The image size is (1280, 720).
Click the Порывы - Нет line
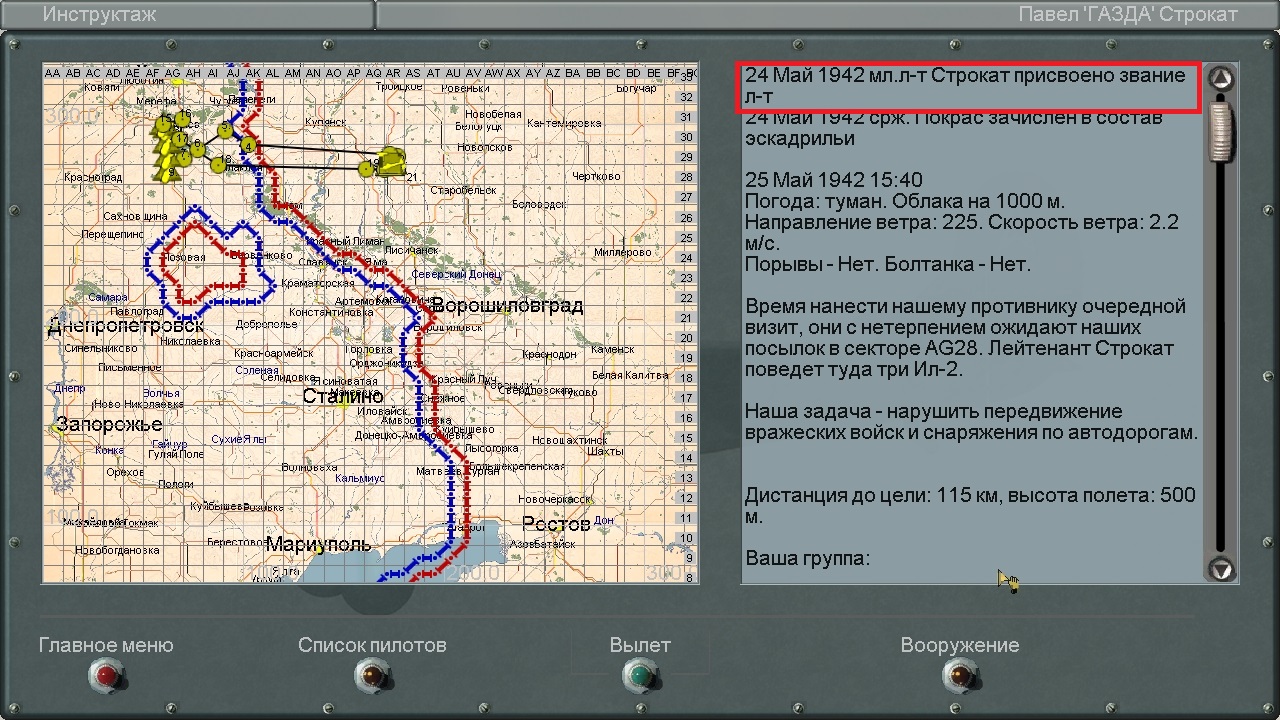coord(887,265)
